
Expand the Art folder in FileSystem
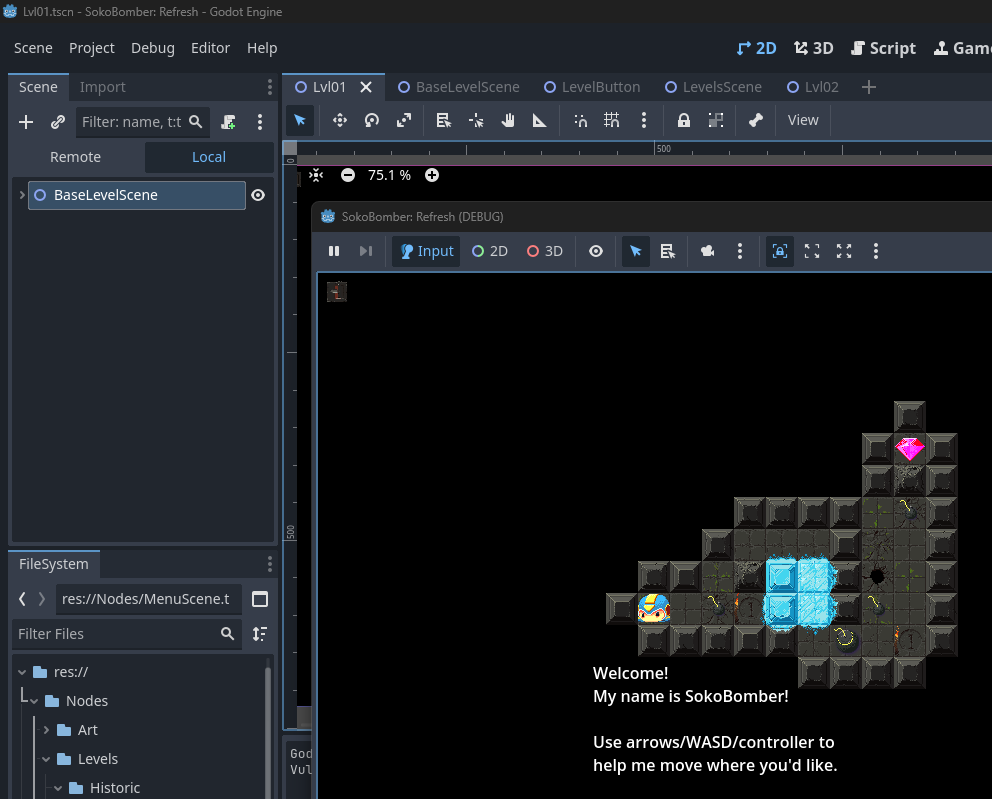pyautogui.click(x=46, y=730)
